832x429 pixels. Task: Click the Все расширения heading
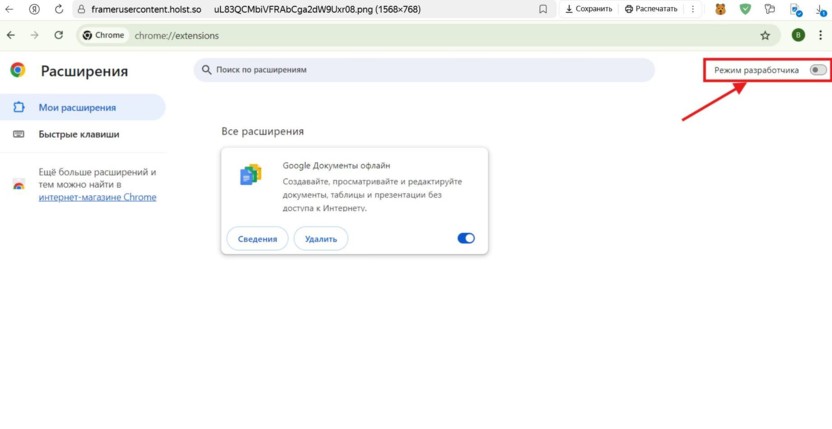point(263,131)
